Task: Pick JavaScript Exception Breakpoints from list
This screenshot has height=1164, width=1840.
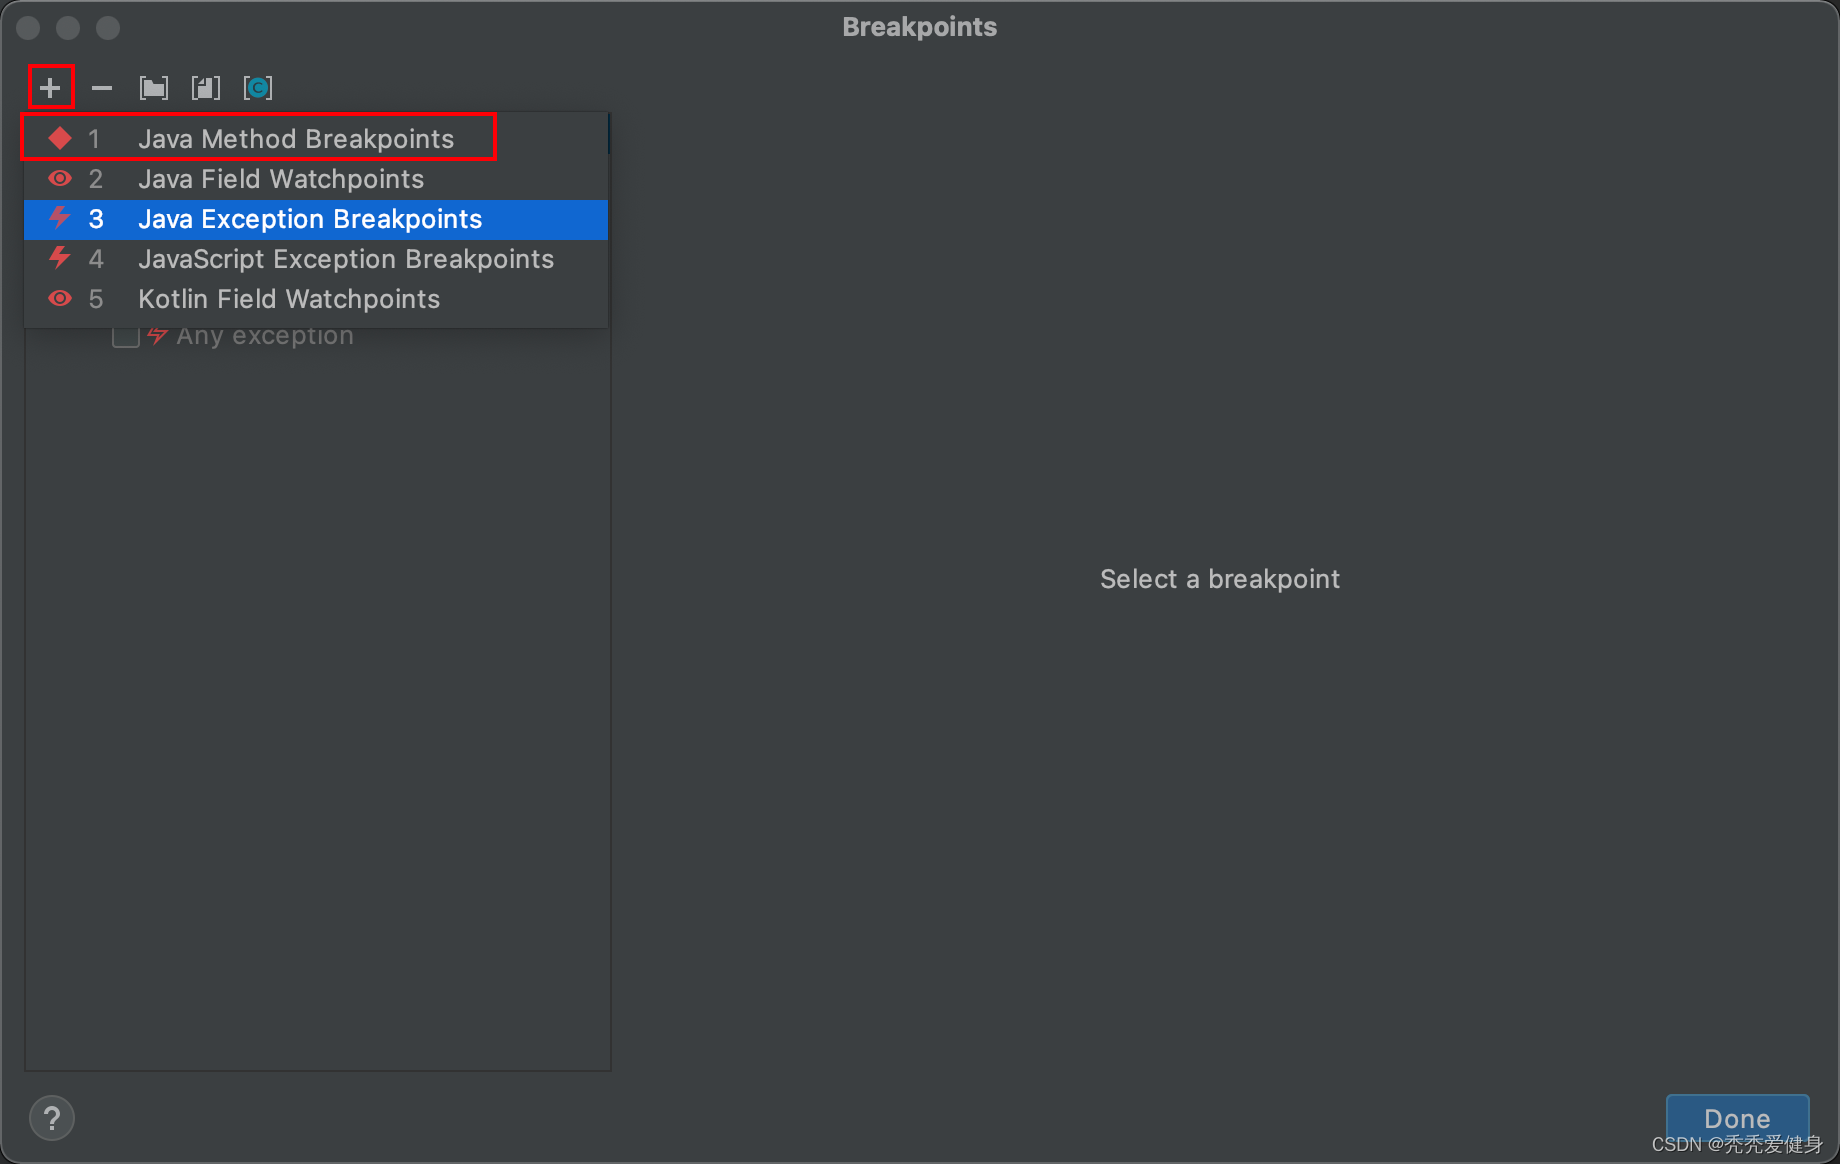Action: (346, 259)
